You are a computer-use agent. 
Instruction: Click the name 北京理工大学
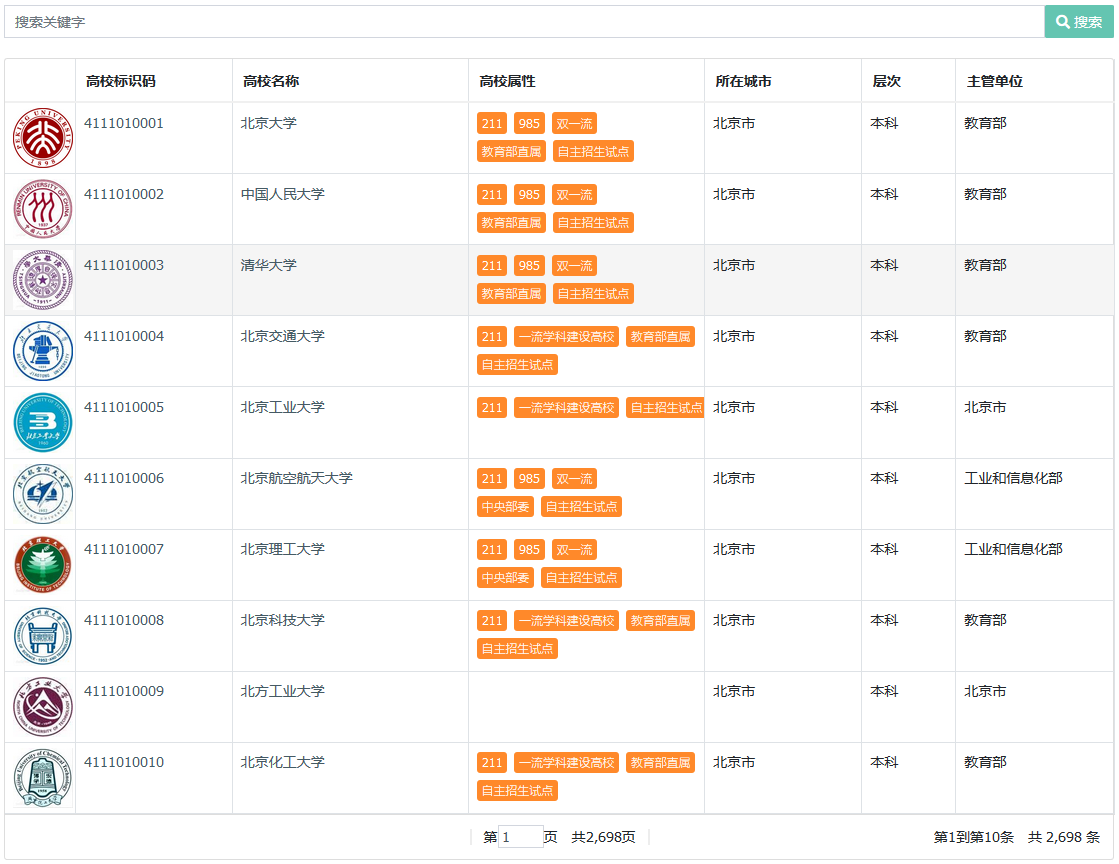click(x=283, y=549)
